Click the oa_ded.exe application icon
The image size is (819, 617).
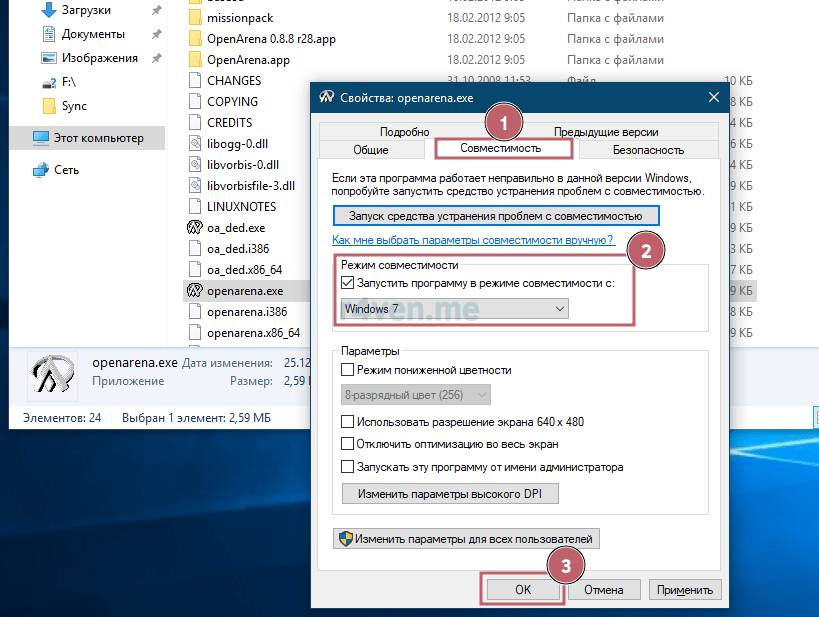pyautogui.click(x=195, y=227)
